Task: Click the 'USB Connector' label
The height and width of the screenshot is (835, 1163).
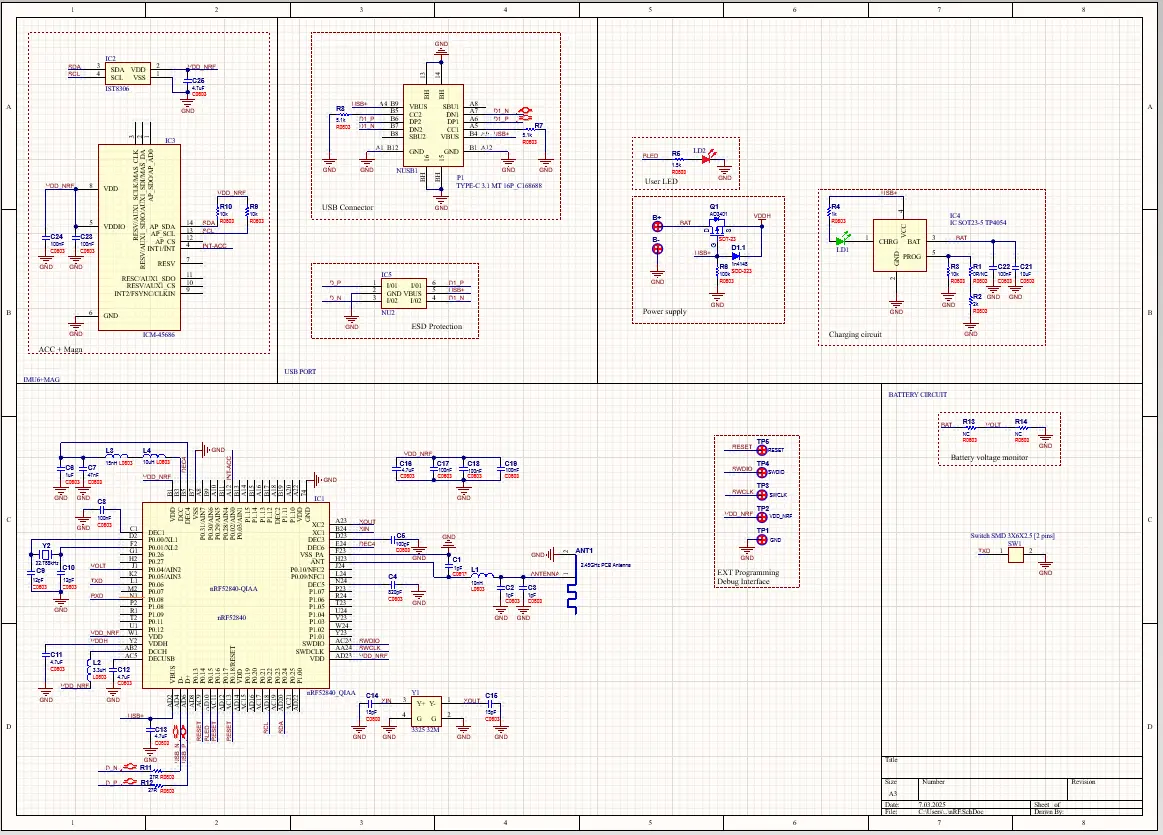Action: tap(348, 208)
